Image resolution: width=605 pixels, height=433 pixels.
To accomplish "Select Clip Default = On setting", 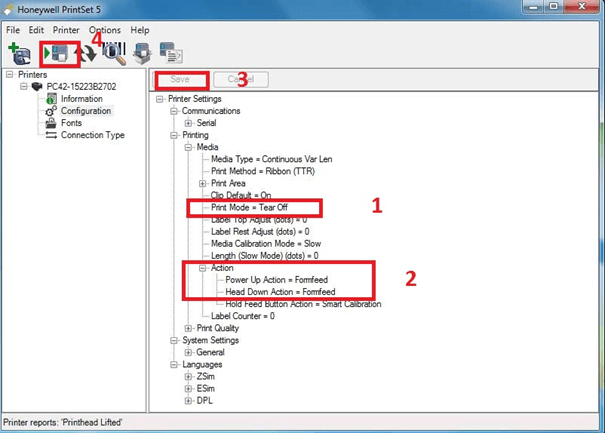I will tap(241, 195).
